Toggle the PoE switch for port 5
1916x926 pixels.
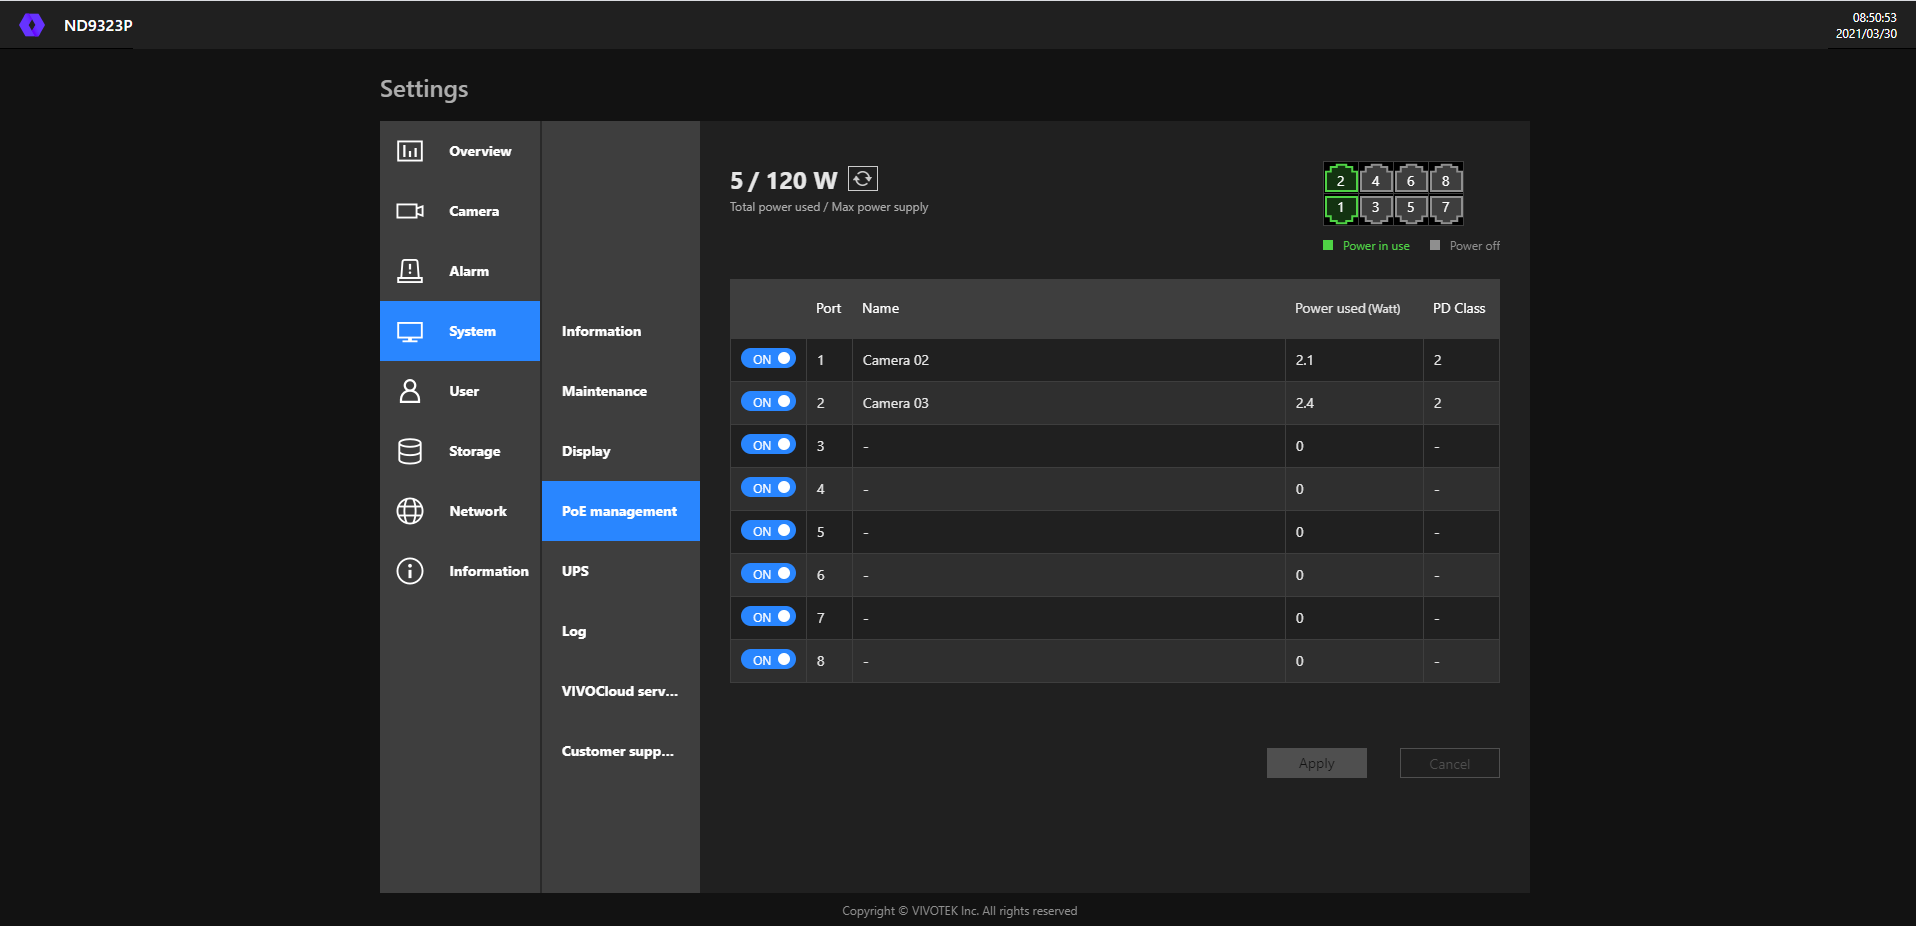pos(768,531)
